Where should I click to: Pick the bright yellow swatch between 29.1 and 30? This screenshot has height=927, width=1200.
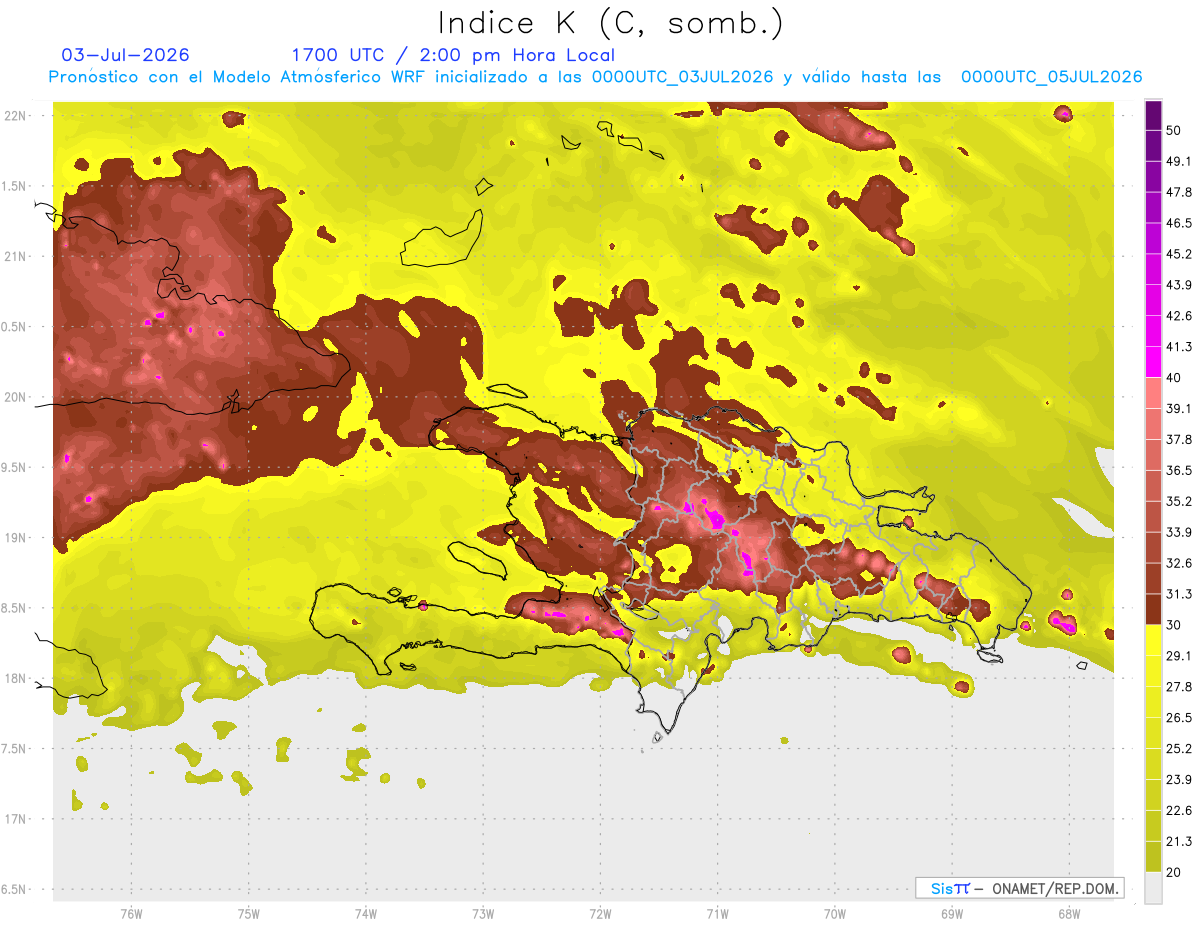pos(1153,640)
